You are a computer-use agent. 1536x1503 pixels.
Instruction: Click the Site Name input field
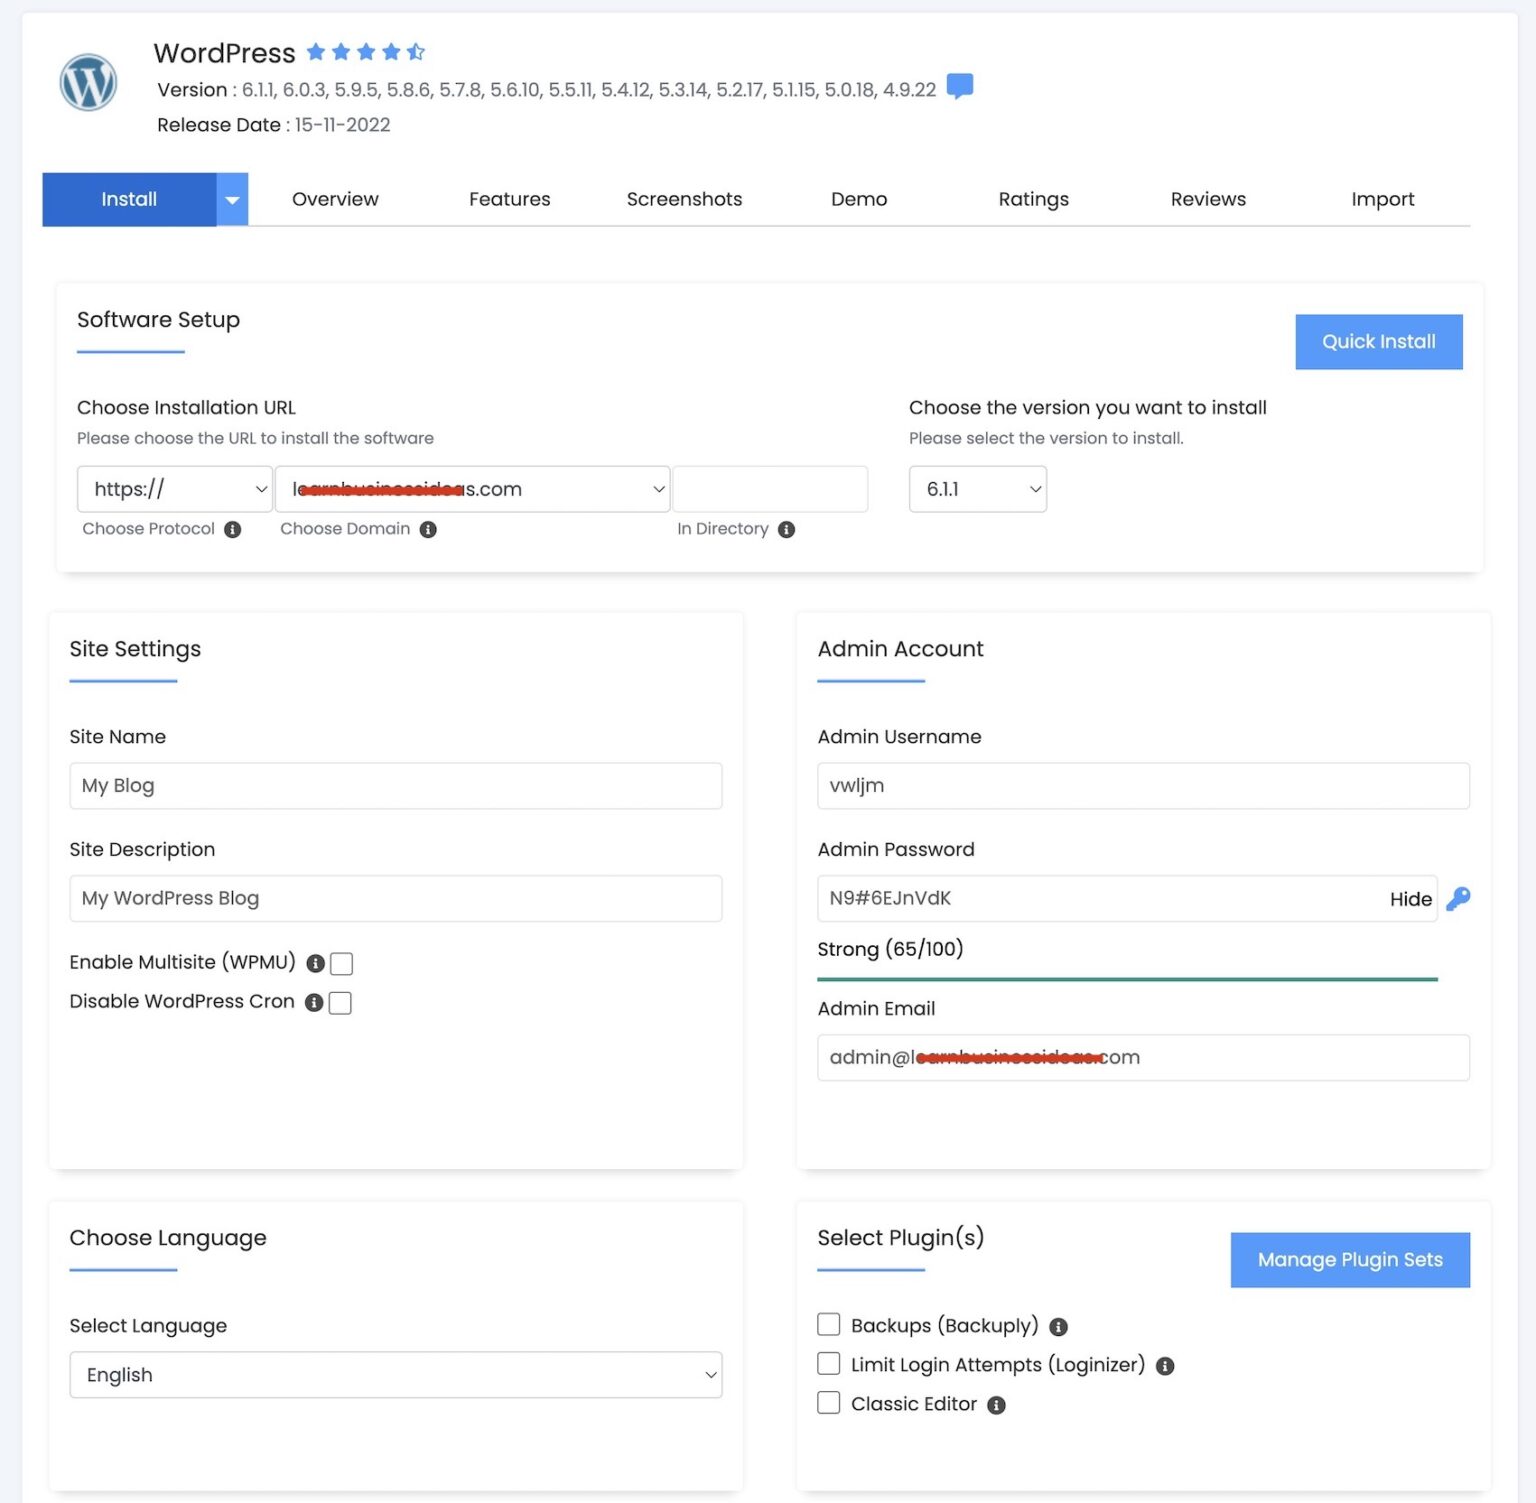395,786
